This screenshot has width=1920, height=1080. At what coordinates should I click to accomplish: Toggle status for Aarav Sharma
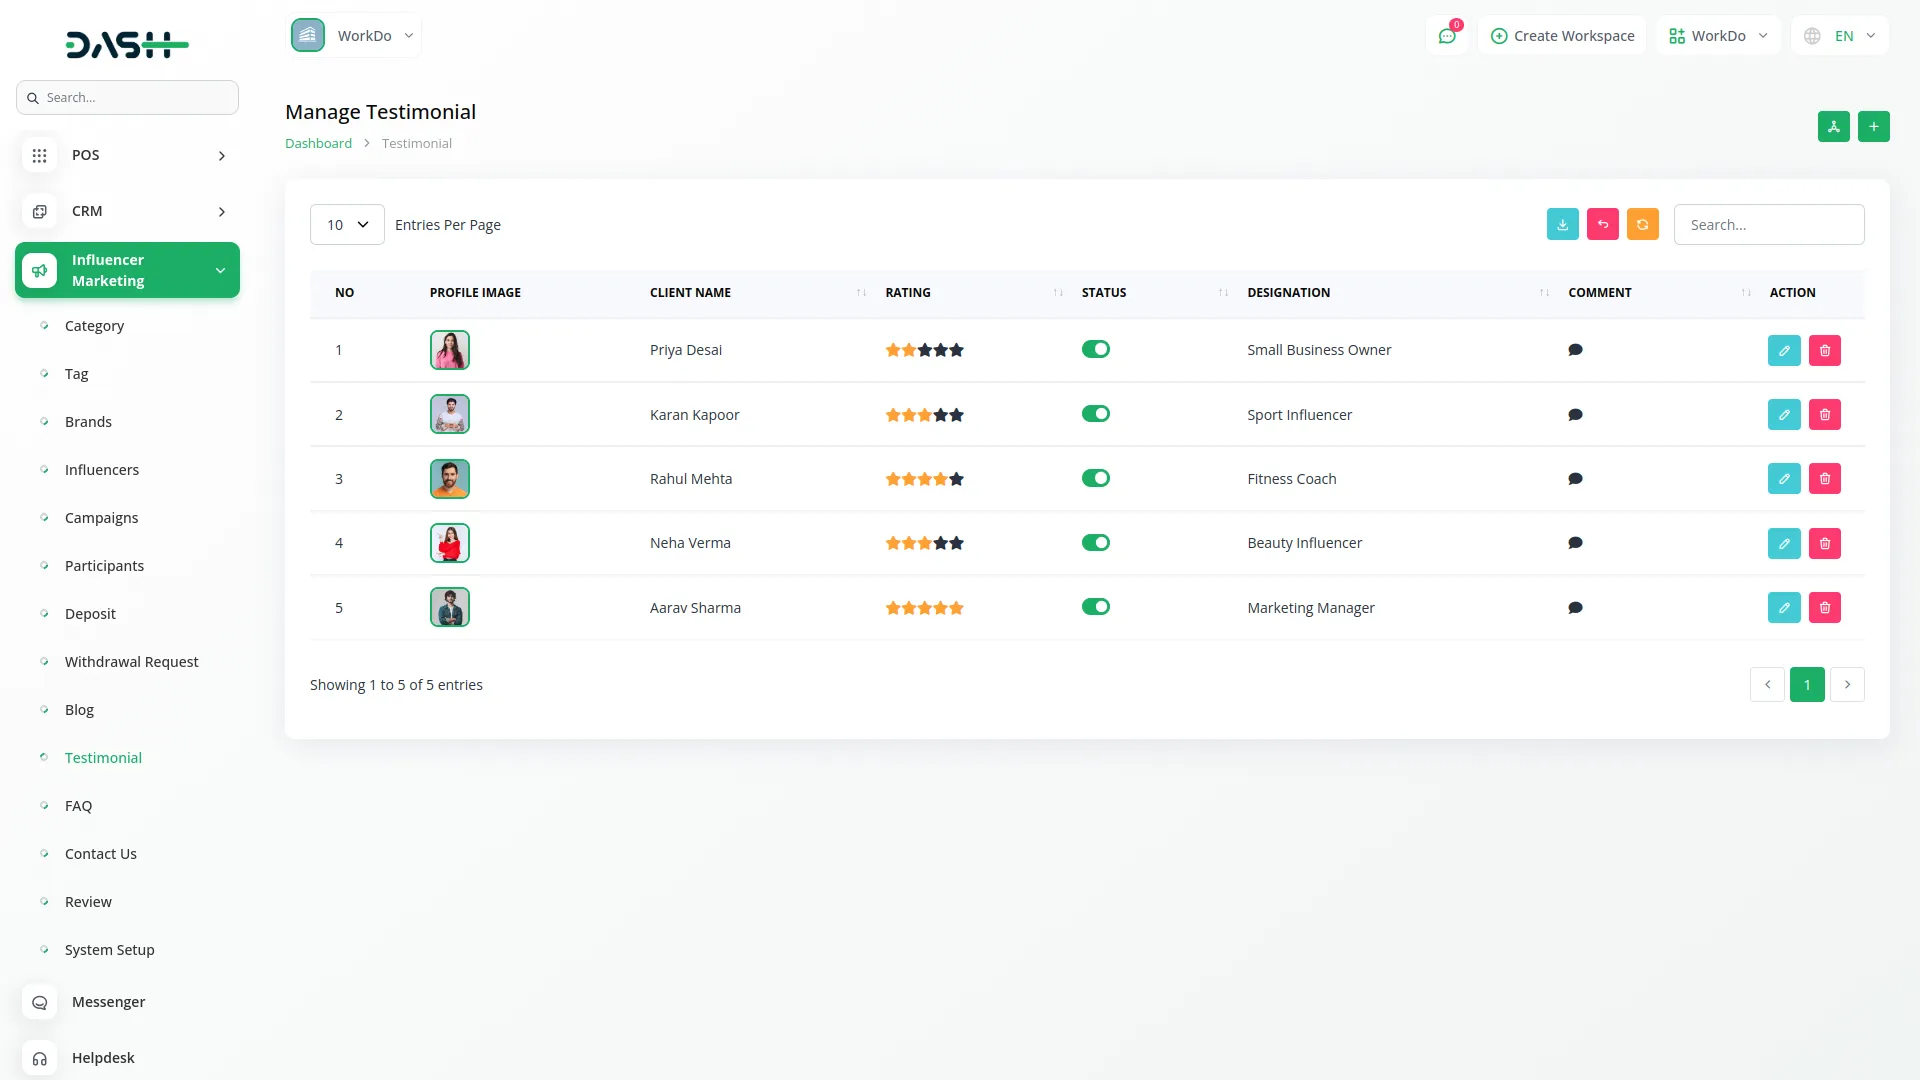click(1095, 607)
